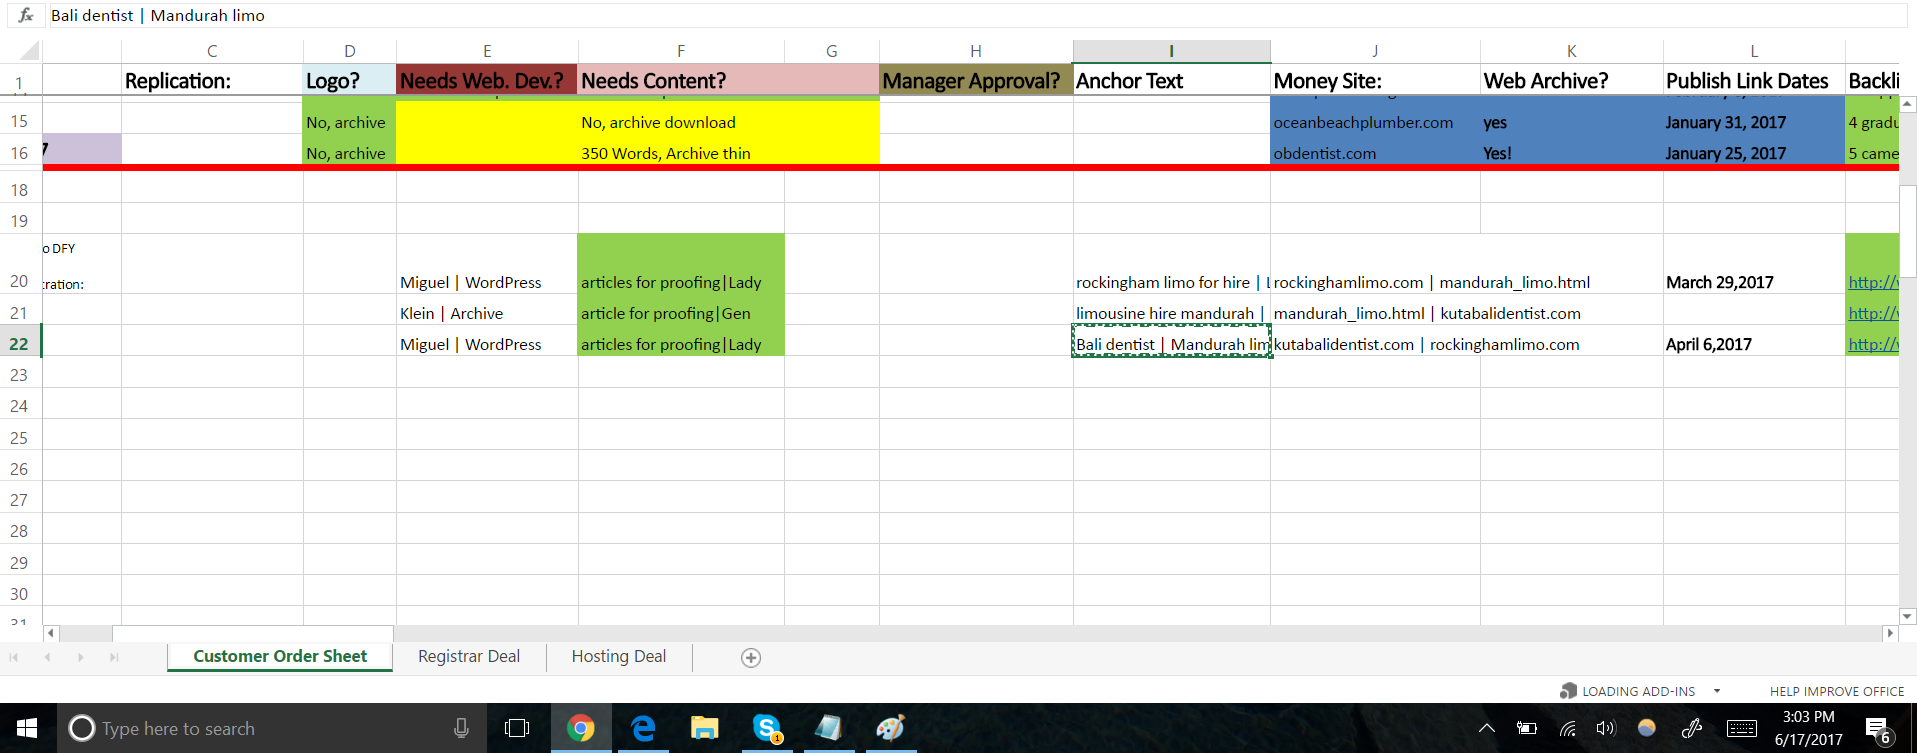Image resolution: width=1917 pixels, height=753 pixels.
Task: Open the Hosting Deal sheet tab
Action: pyautogui.click(x=618, y=656)
